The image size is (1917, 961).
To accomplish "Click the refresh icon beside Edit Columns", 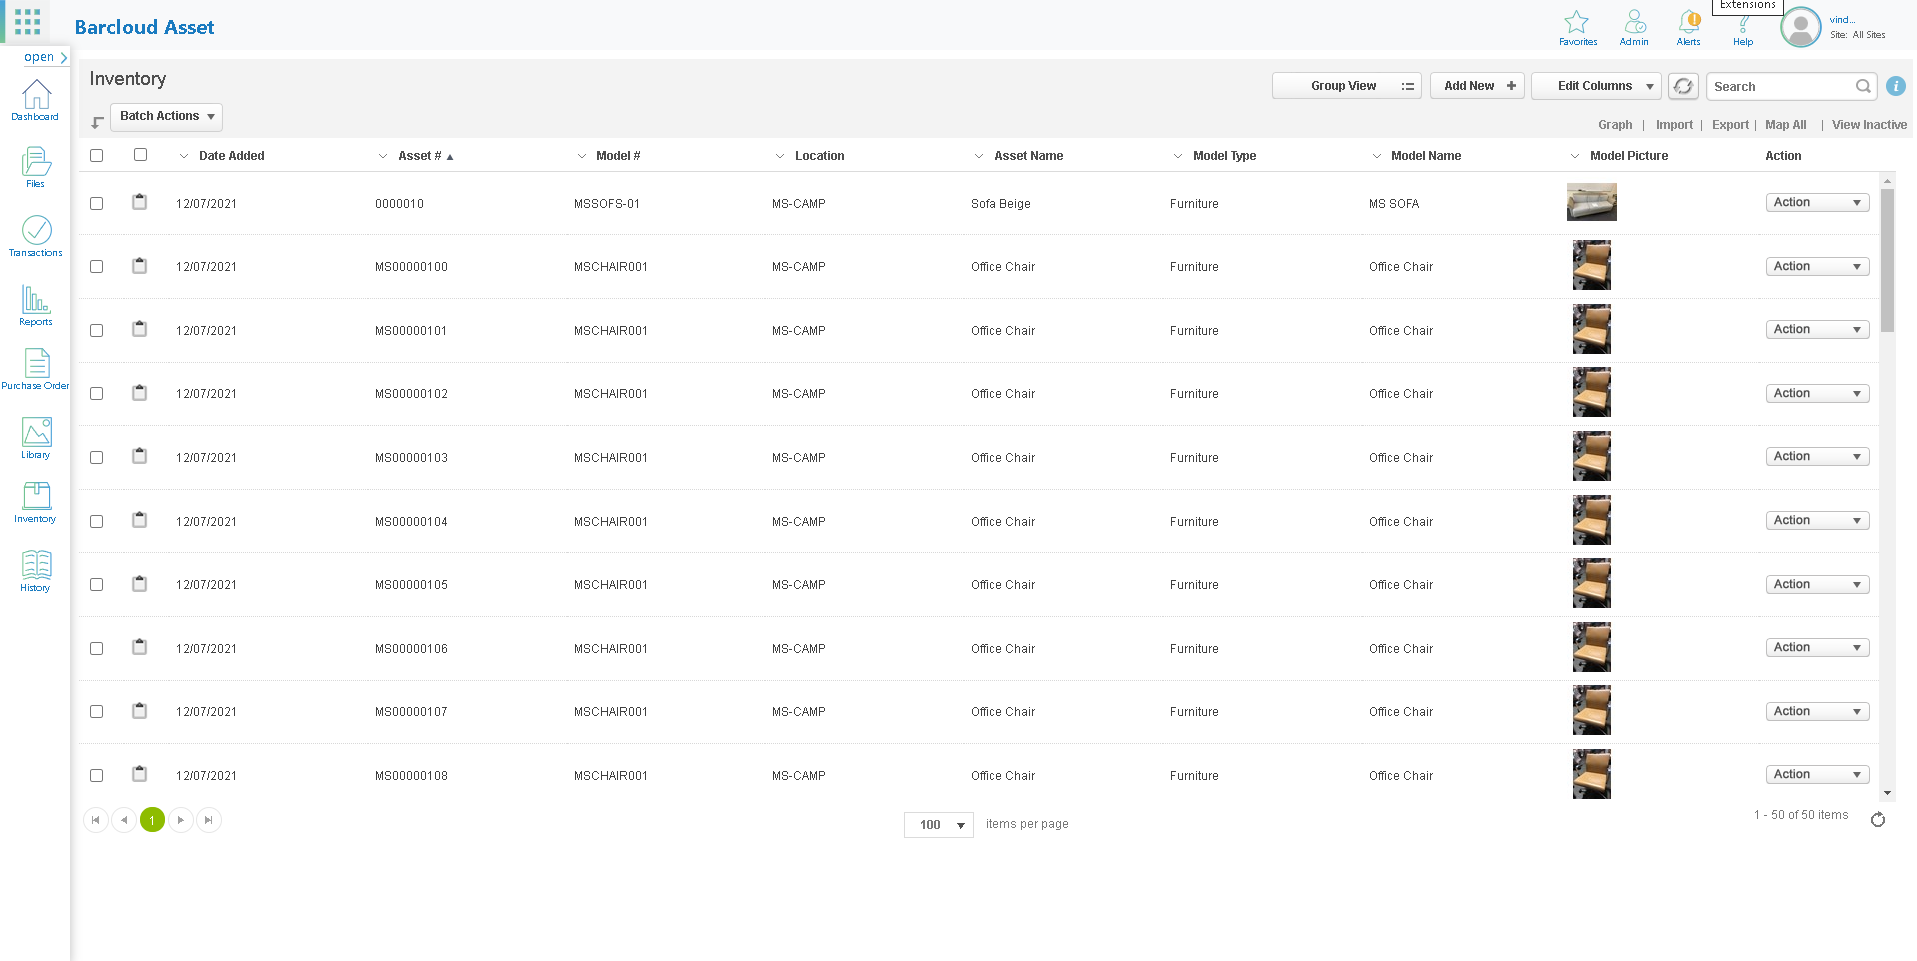I will coord(1683,86).
